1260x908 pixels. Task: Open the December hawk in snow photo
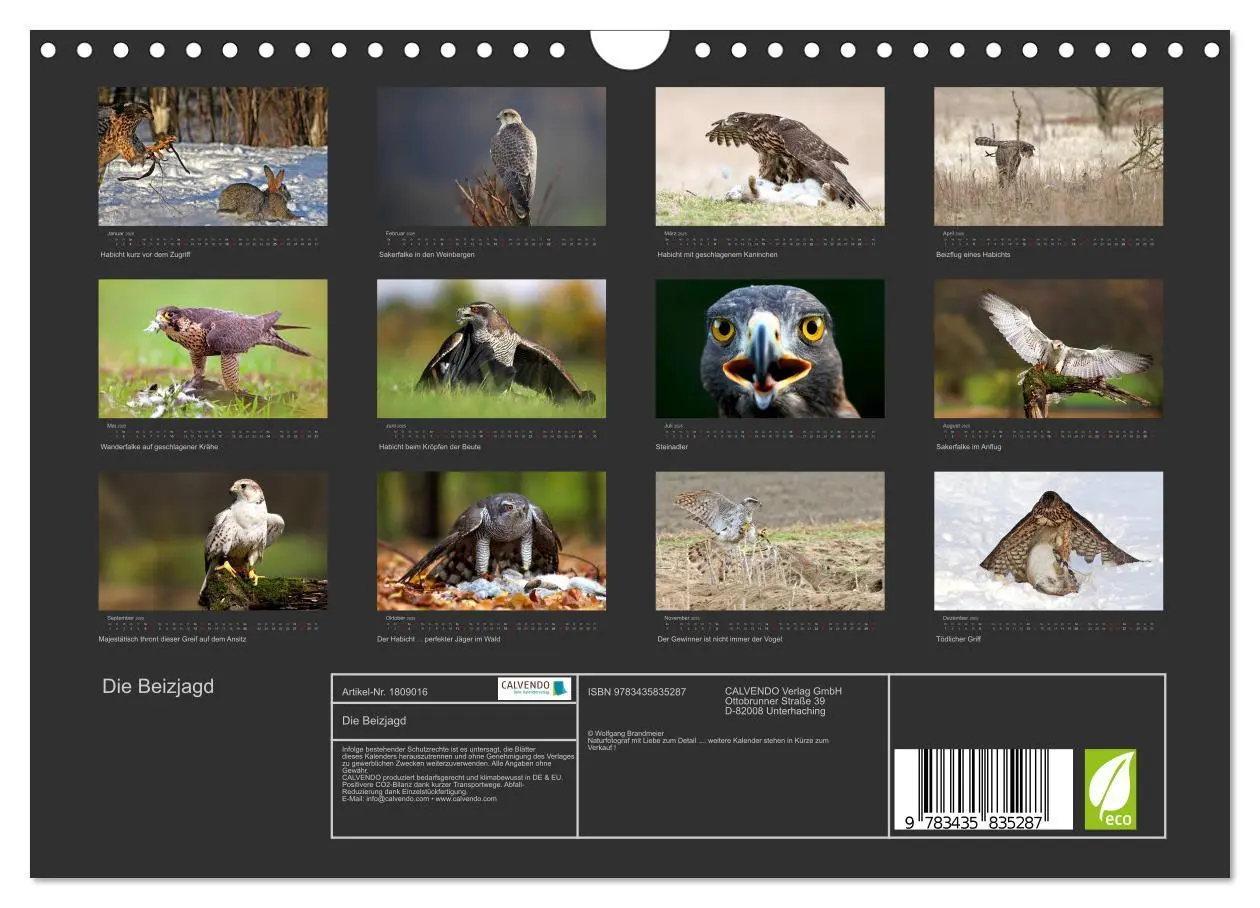click(1049, 541)
